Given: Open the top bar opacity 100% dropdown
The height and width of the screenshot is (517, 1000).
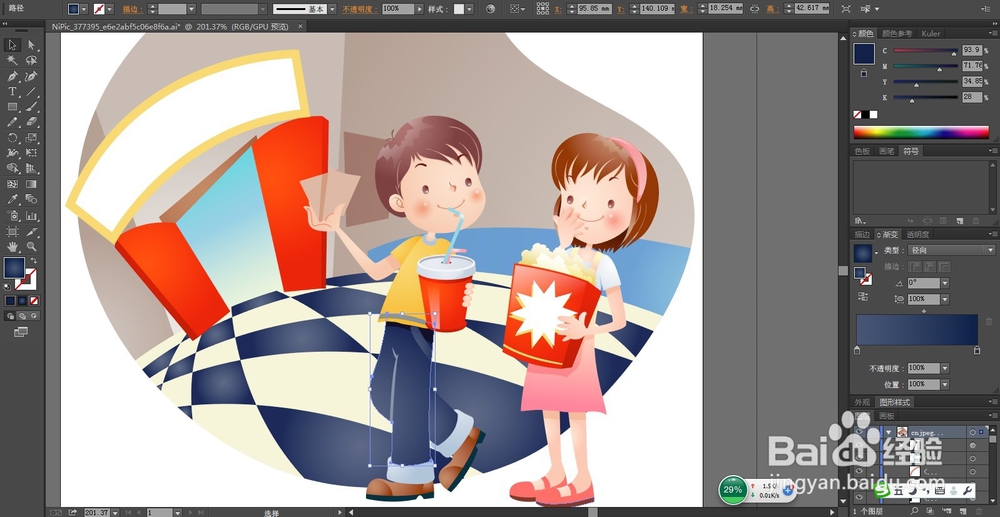Looking at the screenshot, I should (x=419, y=9).
